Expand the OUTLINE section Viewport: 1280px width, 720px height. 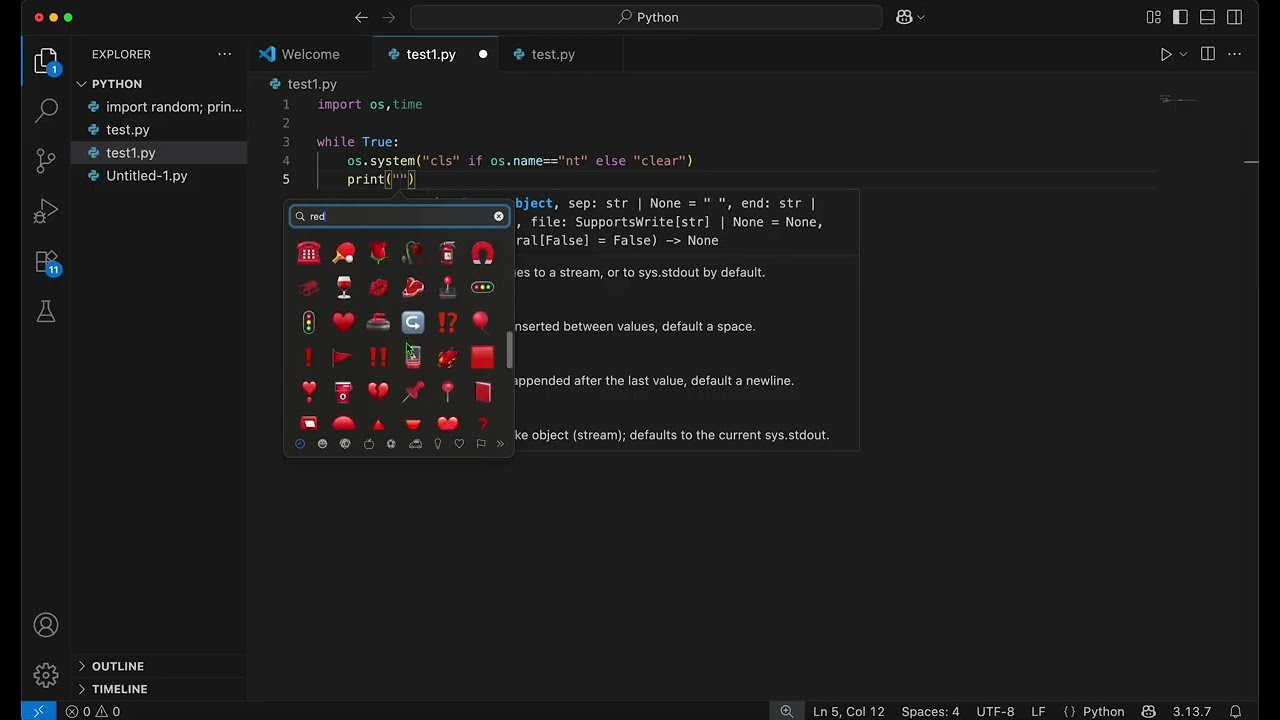pos(160,666)
